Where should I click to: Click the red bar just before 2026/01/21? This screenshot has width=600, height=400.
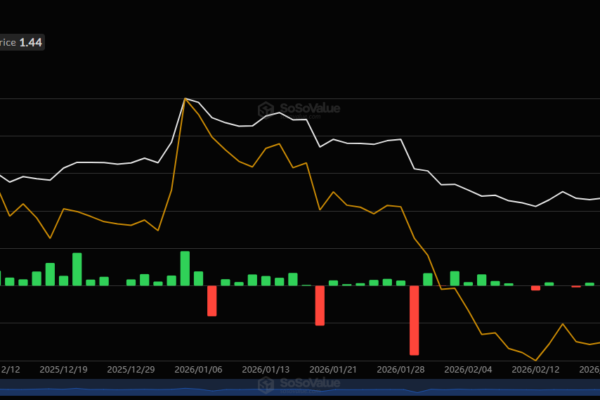point(320,305)
